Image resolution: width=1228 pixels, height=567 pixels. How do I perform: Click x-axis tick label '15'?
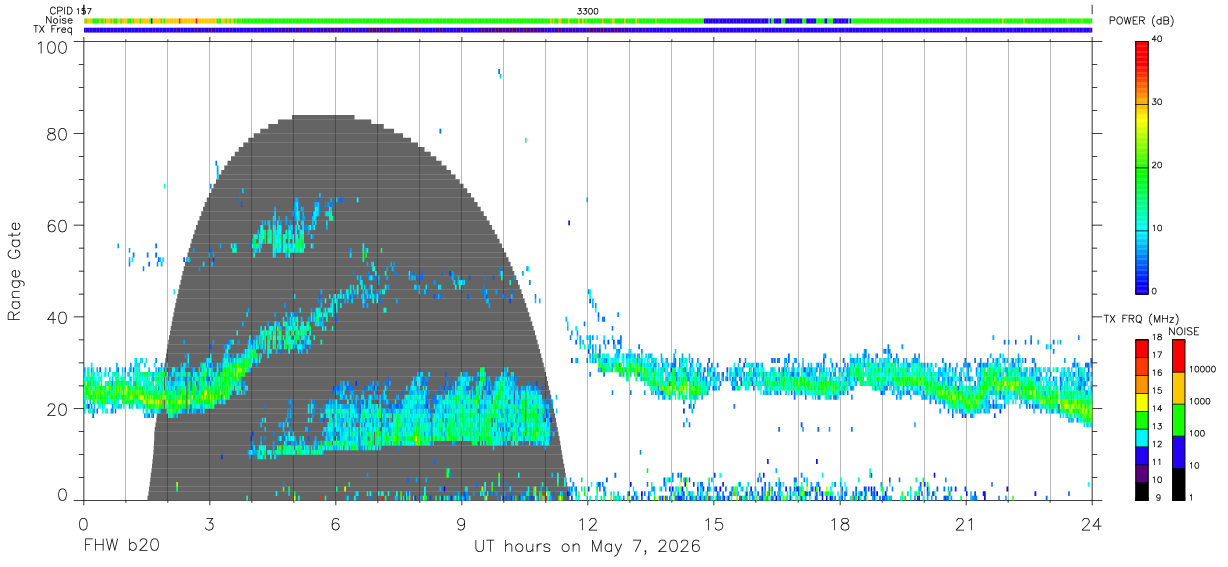(714, 523)
